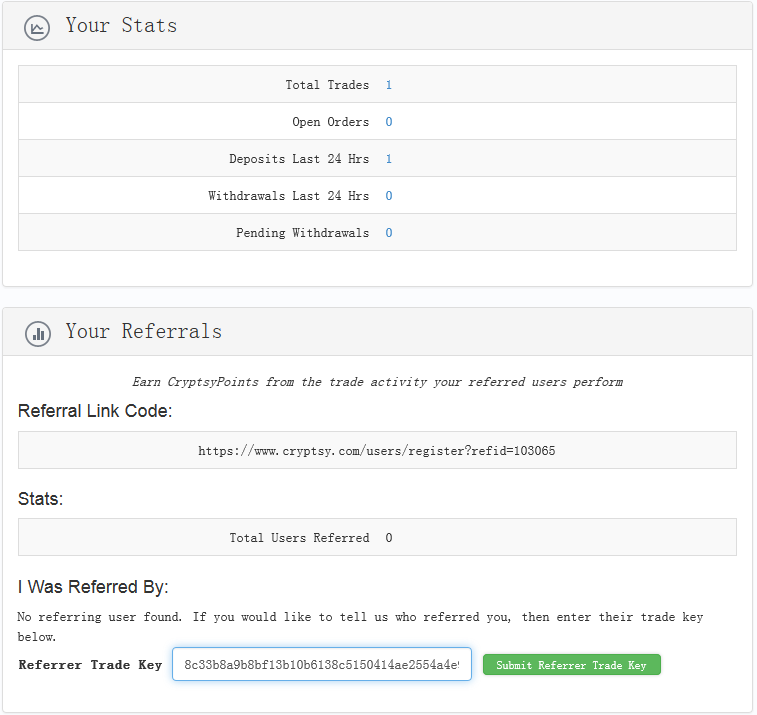Click the I Was Referred By heading
This screenshot has height=715, width=757.
pos(93,586)
